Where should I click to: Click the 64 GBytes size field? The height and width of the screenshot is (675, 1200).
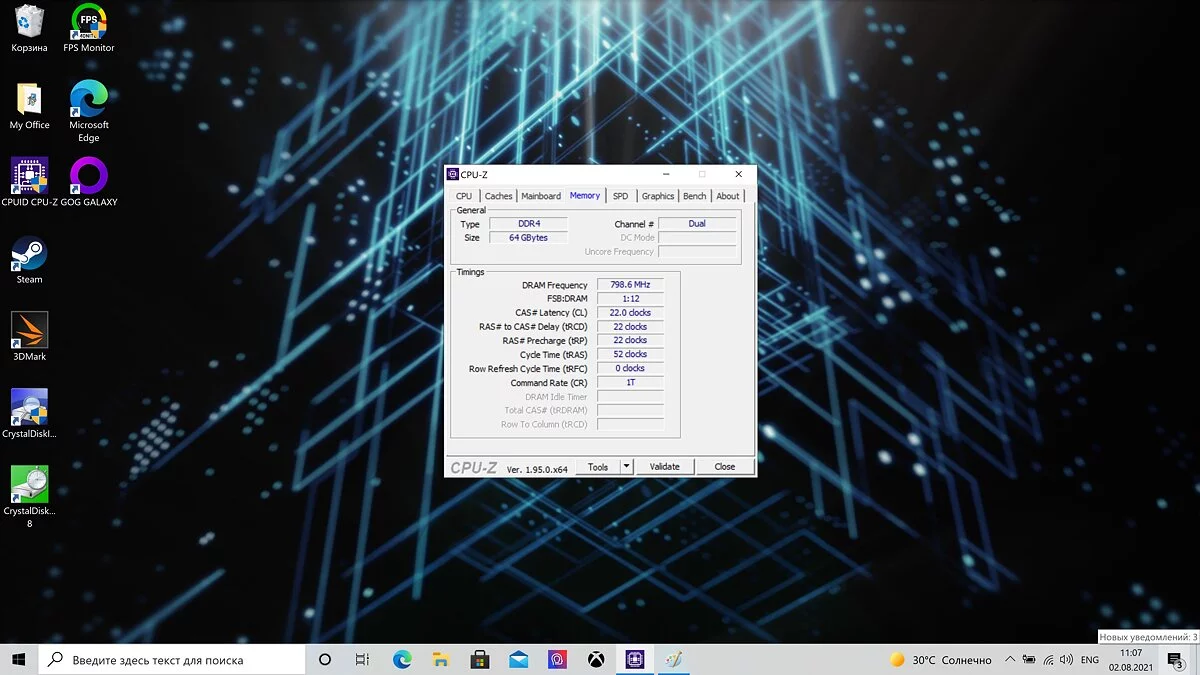[x=529, y=238]
